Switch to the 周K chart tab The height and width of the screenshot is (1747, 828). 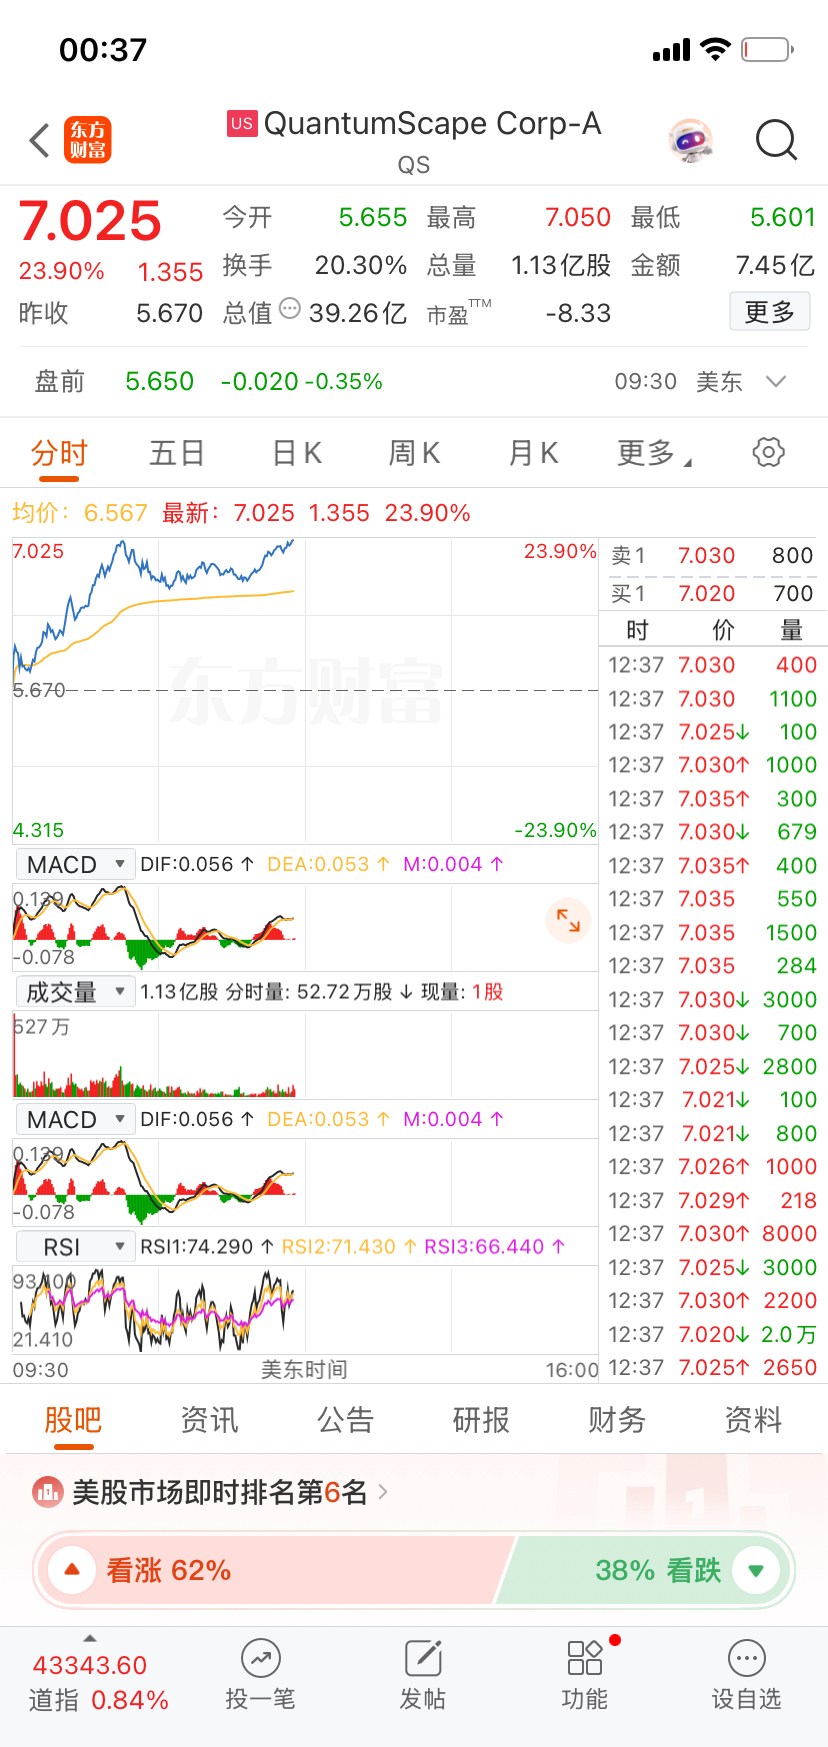click(414, 453)
